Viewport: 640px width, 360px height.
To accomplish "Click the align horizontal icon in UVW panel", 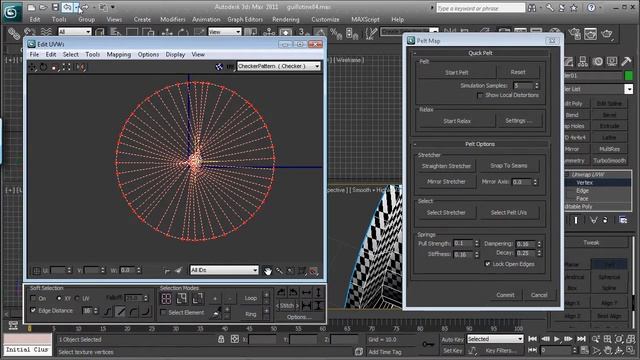I will (306, 293).
